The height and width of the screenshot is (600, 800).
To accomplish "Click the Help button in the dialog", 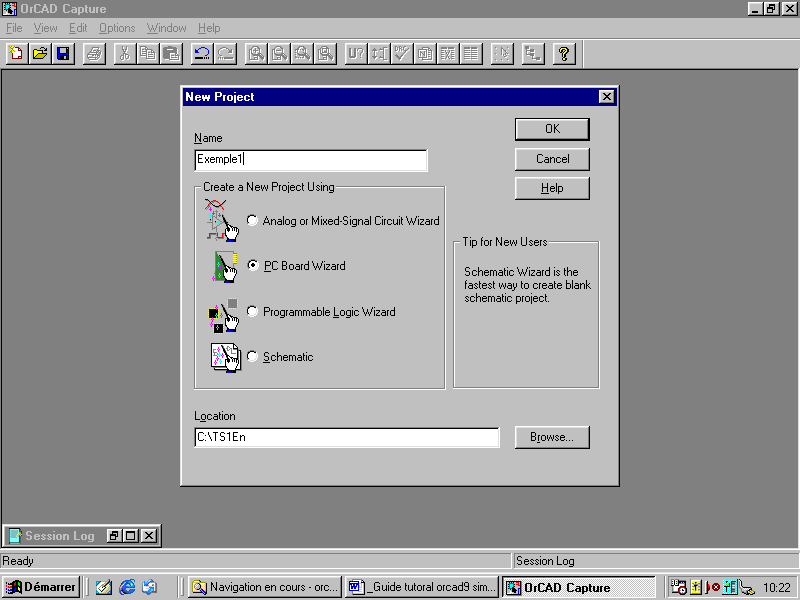I will click(x=552, y=188).
